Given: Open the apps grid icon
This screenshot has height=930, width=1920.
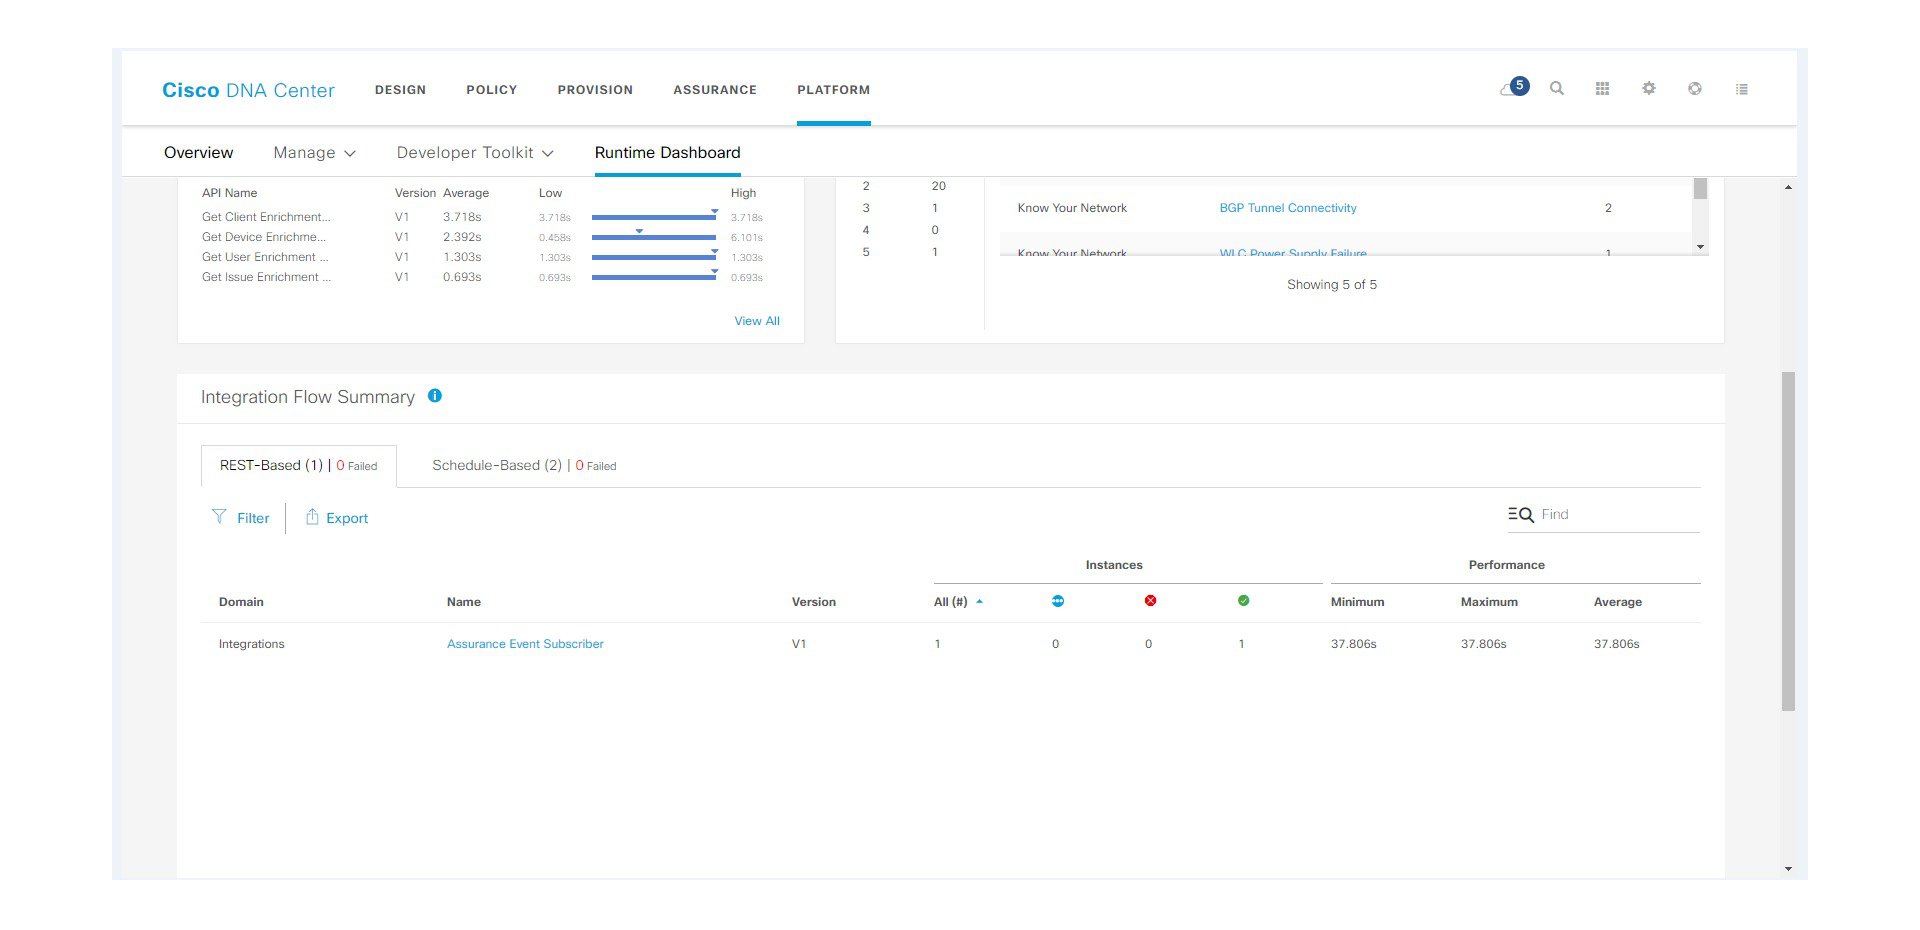Looking at the screenshot, I should click(1602, 88).
